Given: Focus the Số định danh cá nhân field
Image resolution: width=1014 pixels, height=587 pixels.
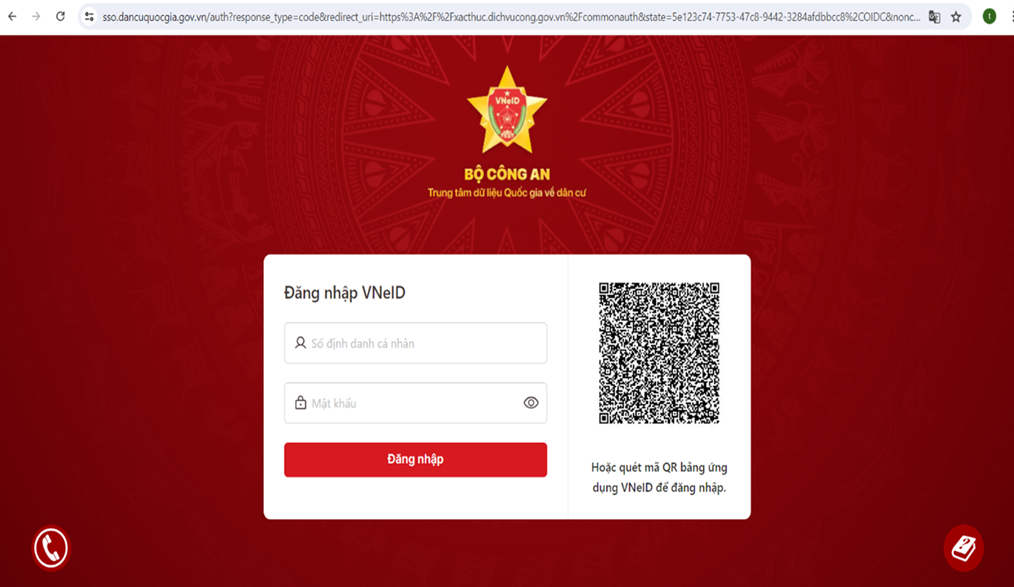Looking at the screenshot, I should 415,343.
